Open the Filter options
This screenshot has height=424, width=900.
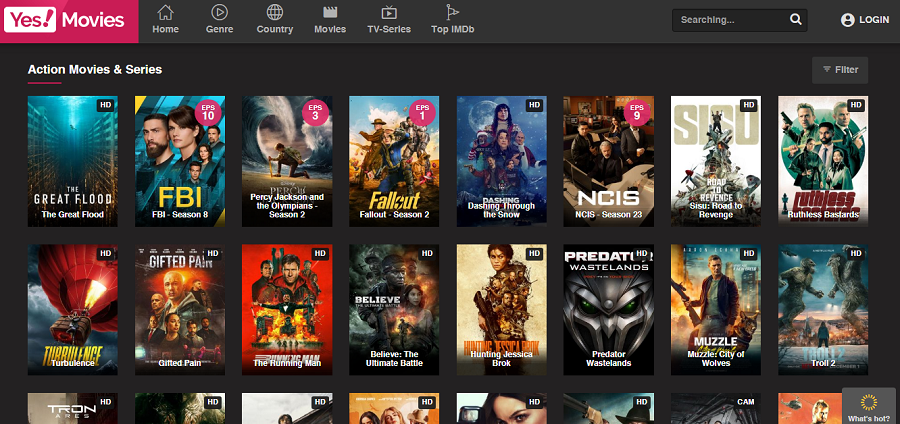click(840, 70)
